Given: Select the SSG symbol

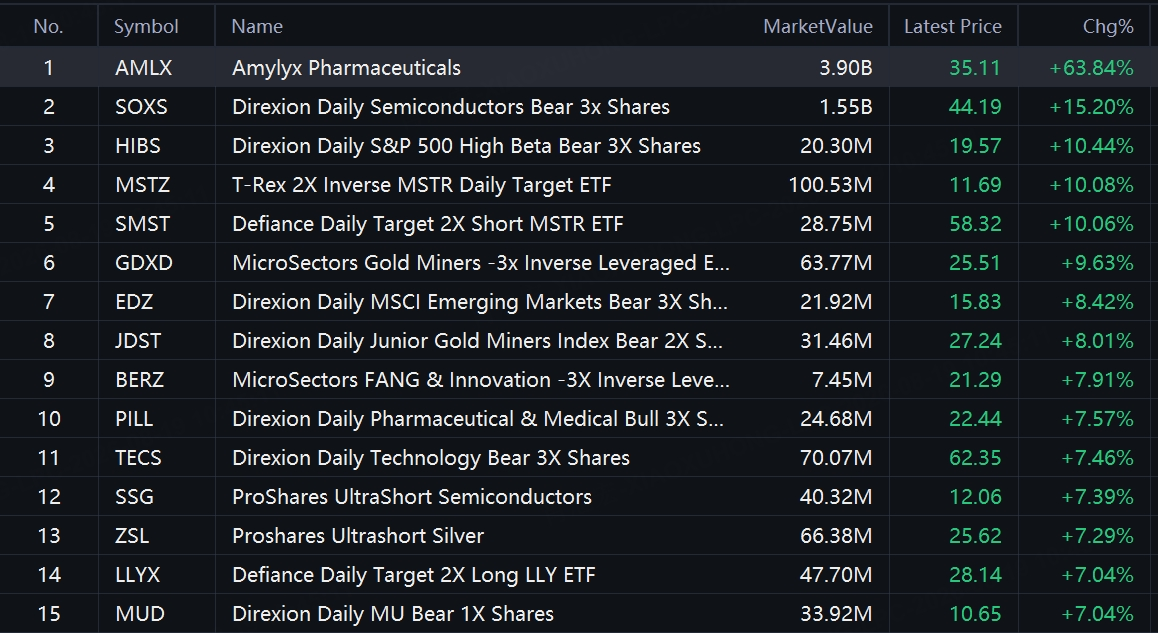Looking at the screenshot, I should 134,497.
